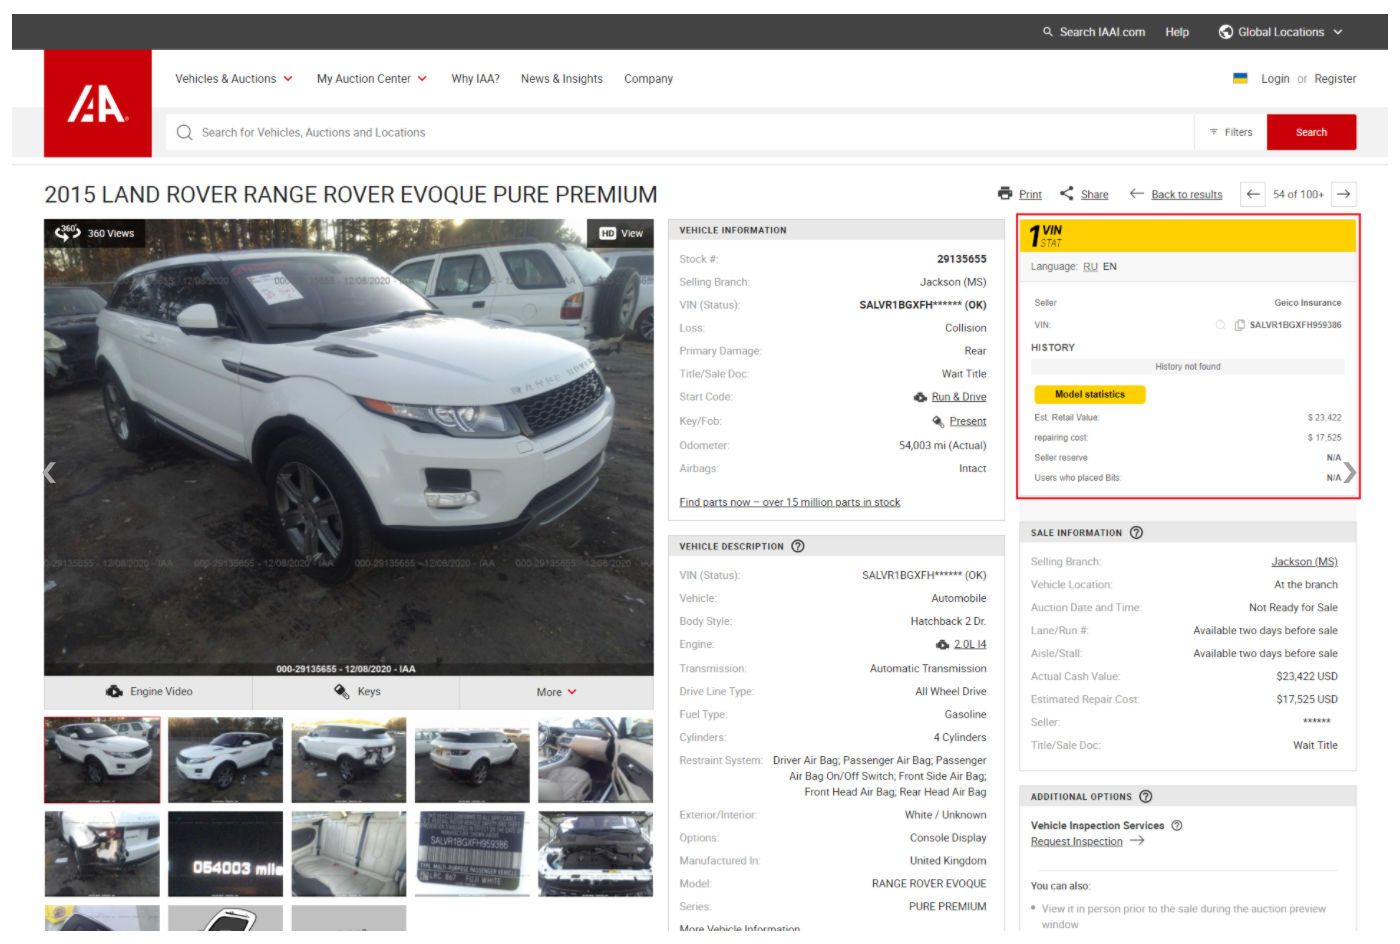
Task: Show the next photo with right chevron
Action: pos(1349,472)
